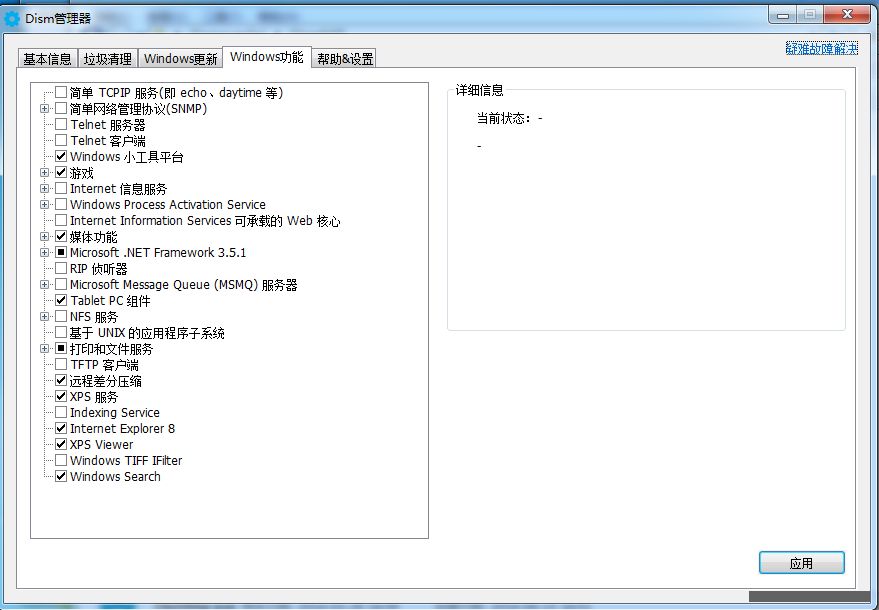The height and width of the screenshot is (610, 879).
Task: Expand the MSMQ 服务器 node
Action: (44, 284)
